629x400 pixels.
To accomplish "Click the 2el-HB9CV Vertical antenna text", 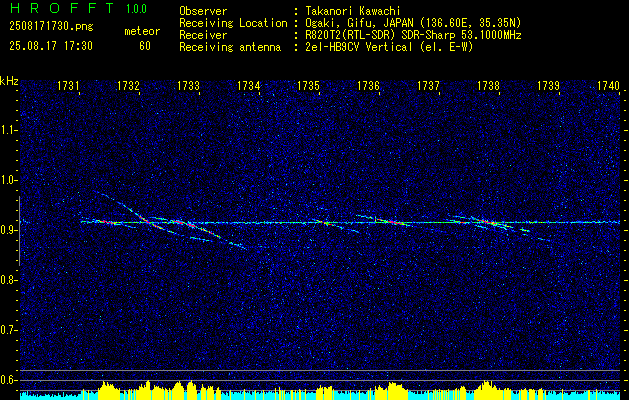I will click(x=389, y=47).
